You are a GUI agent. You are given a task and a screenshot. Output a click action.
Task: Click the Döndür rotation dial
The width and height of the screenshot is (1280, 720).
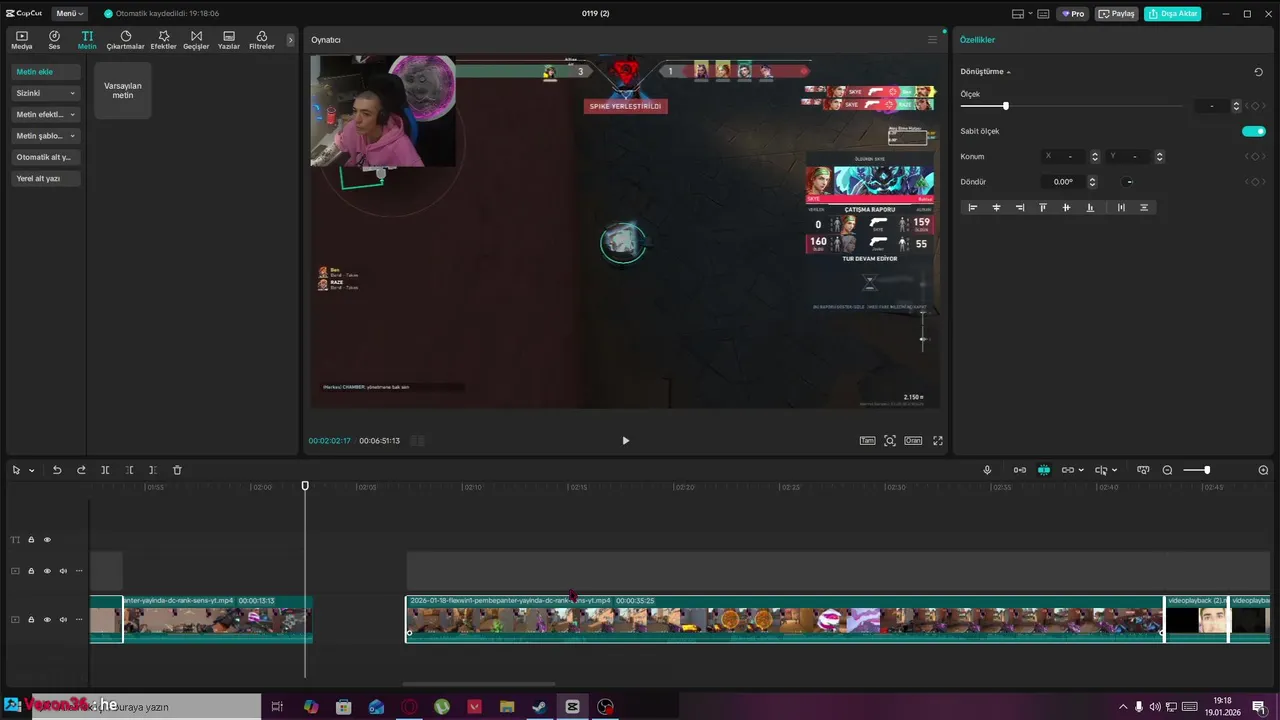1128,182
